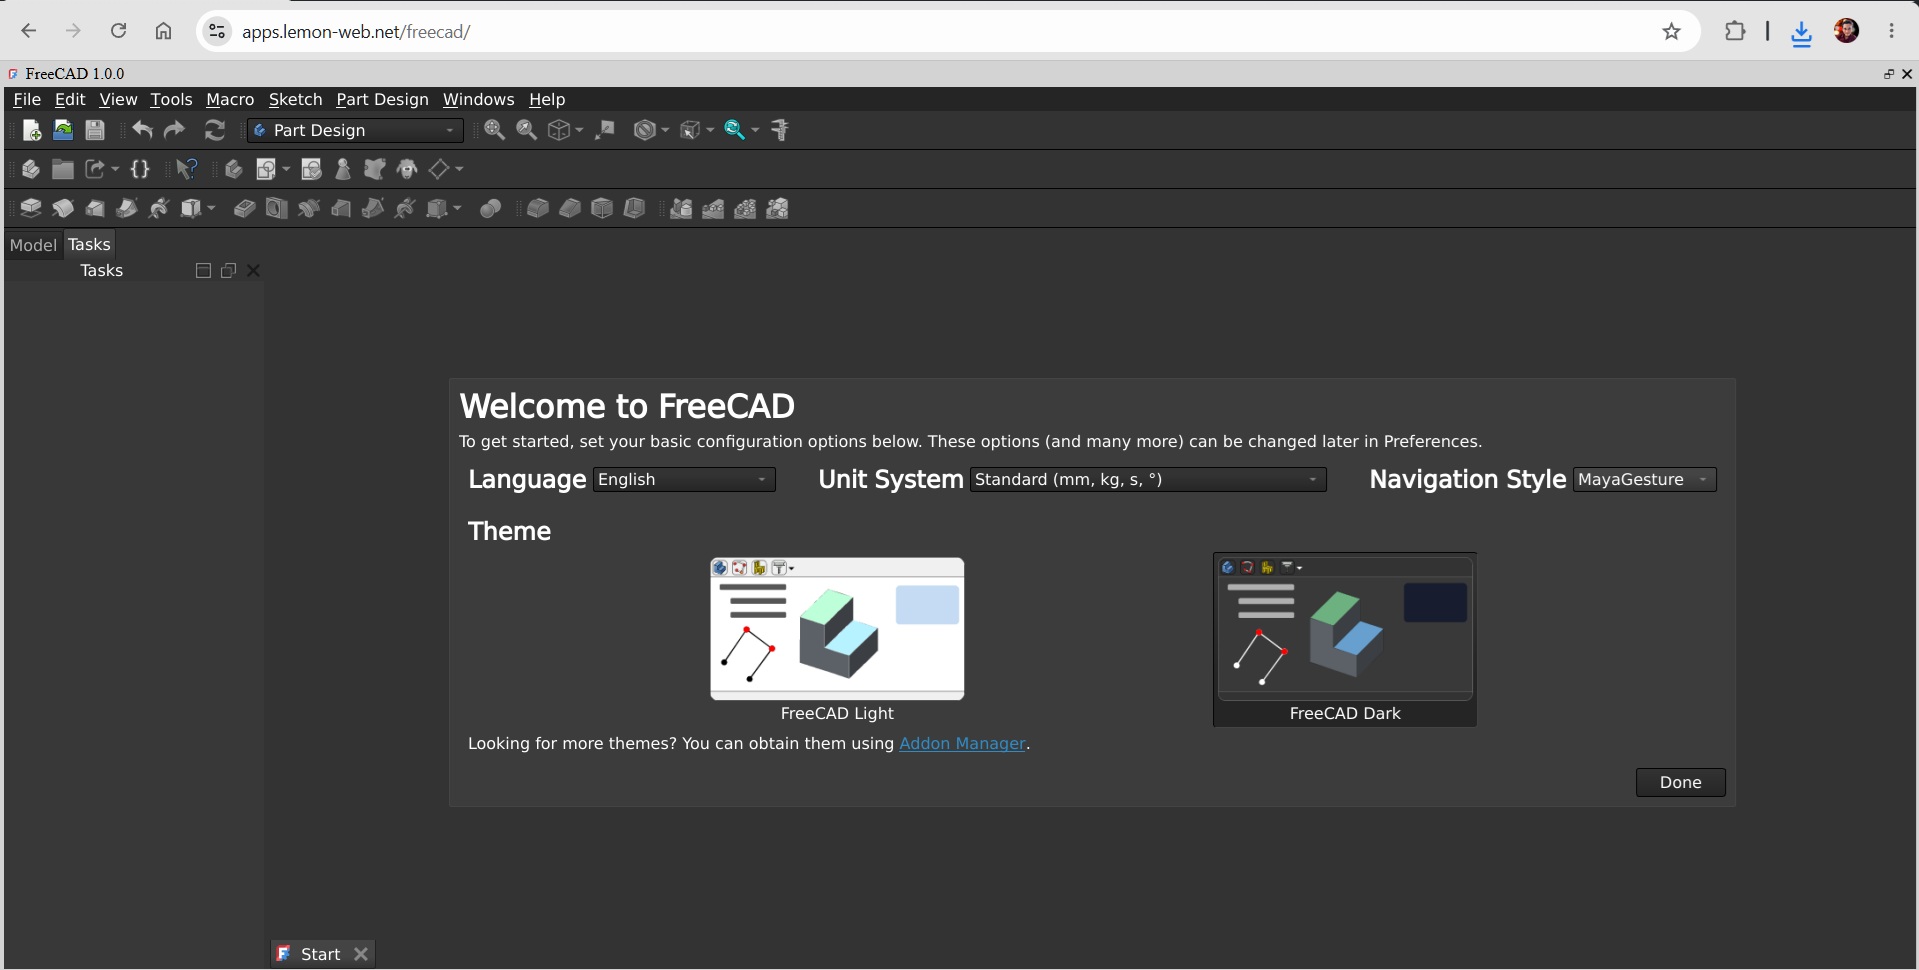Select the Linear Pattern tool
The image size is (1919, 970).
[x=713, y=208]
